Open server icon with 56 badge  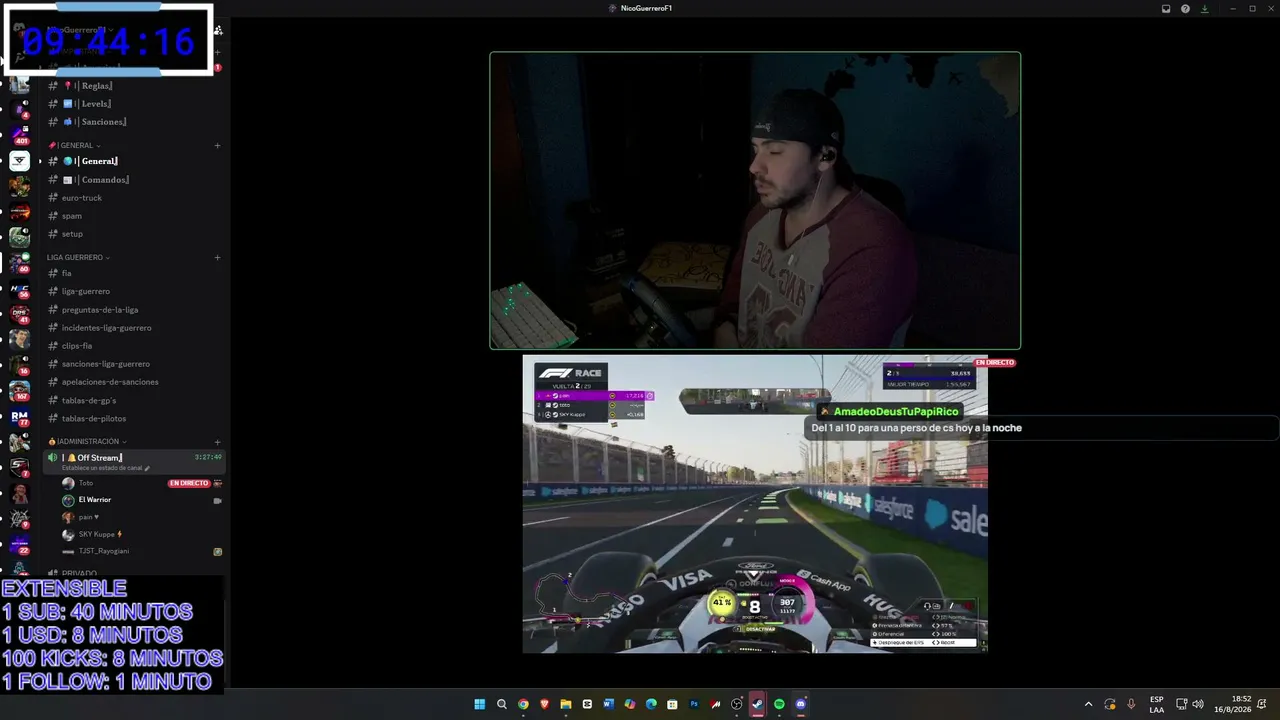pos(20,288)
